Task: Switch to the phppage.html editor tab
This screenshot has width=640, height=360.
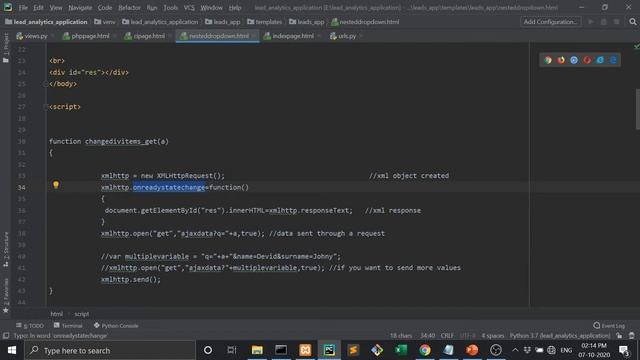Action: pos(90,36)
